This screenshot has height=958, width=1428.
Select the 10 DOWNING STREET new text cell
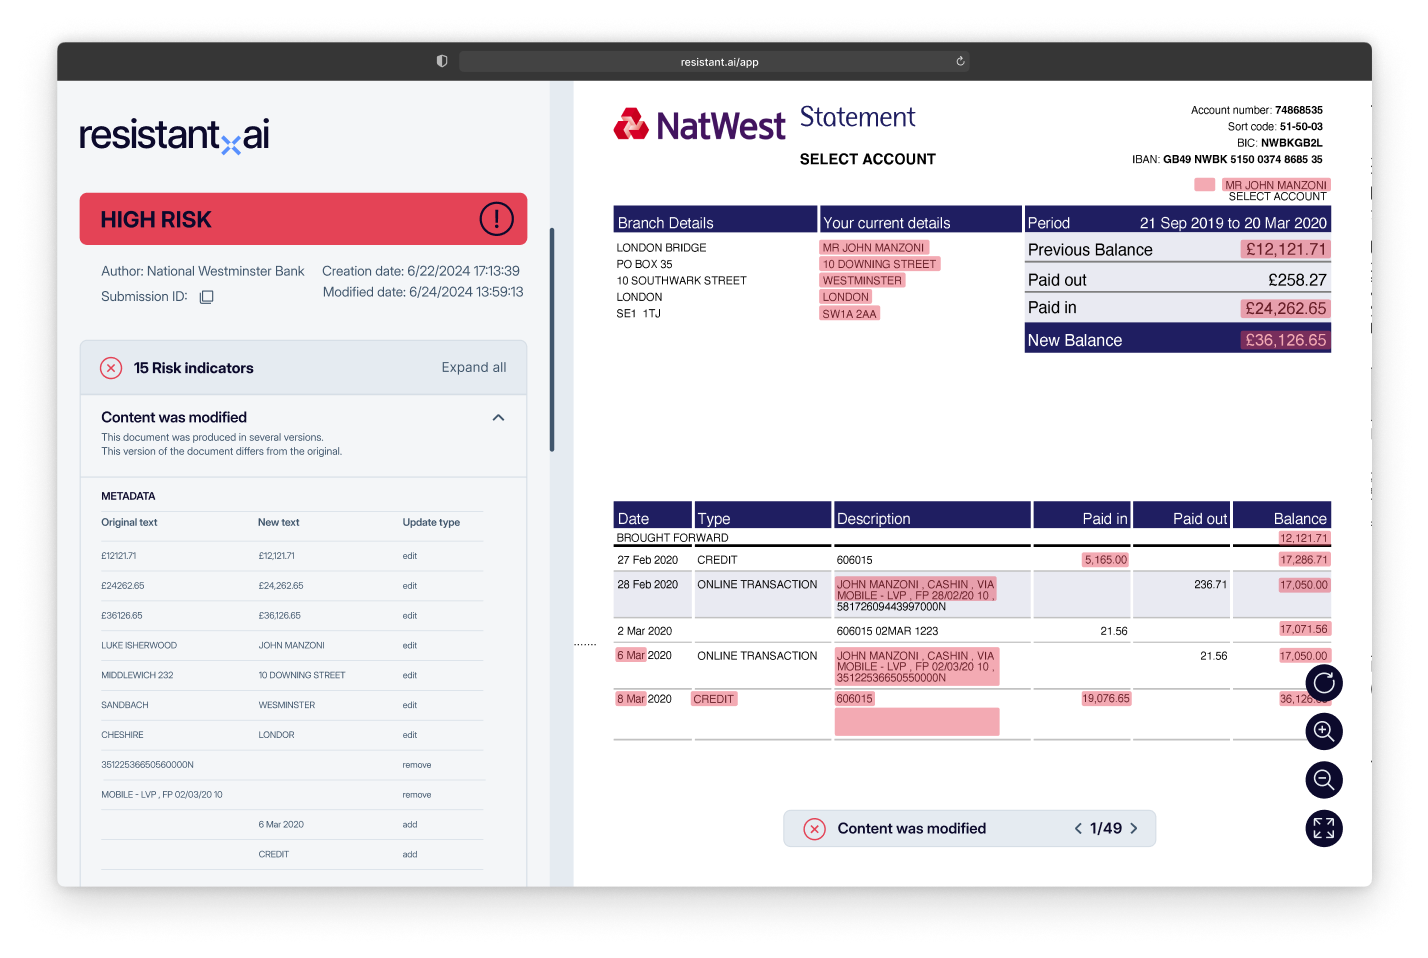click(x=302, y=675)
